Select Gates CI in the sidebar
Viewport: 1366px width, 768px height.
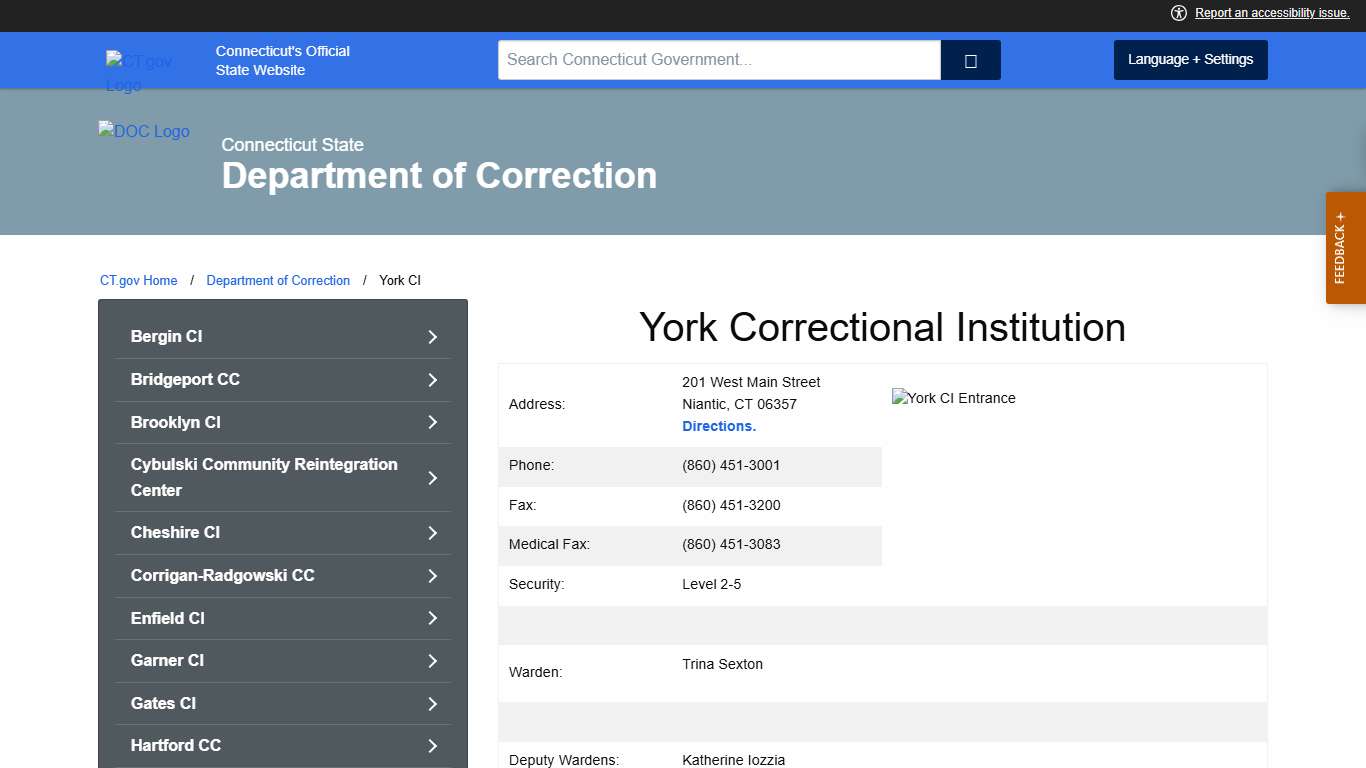(x=282, y=703)
